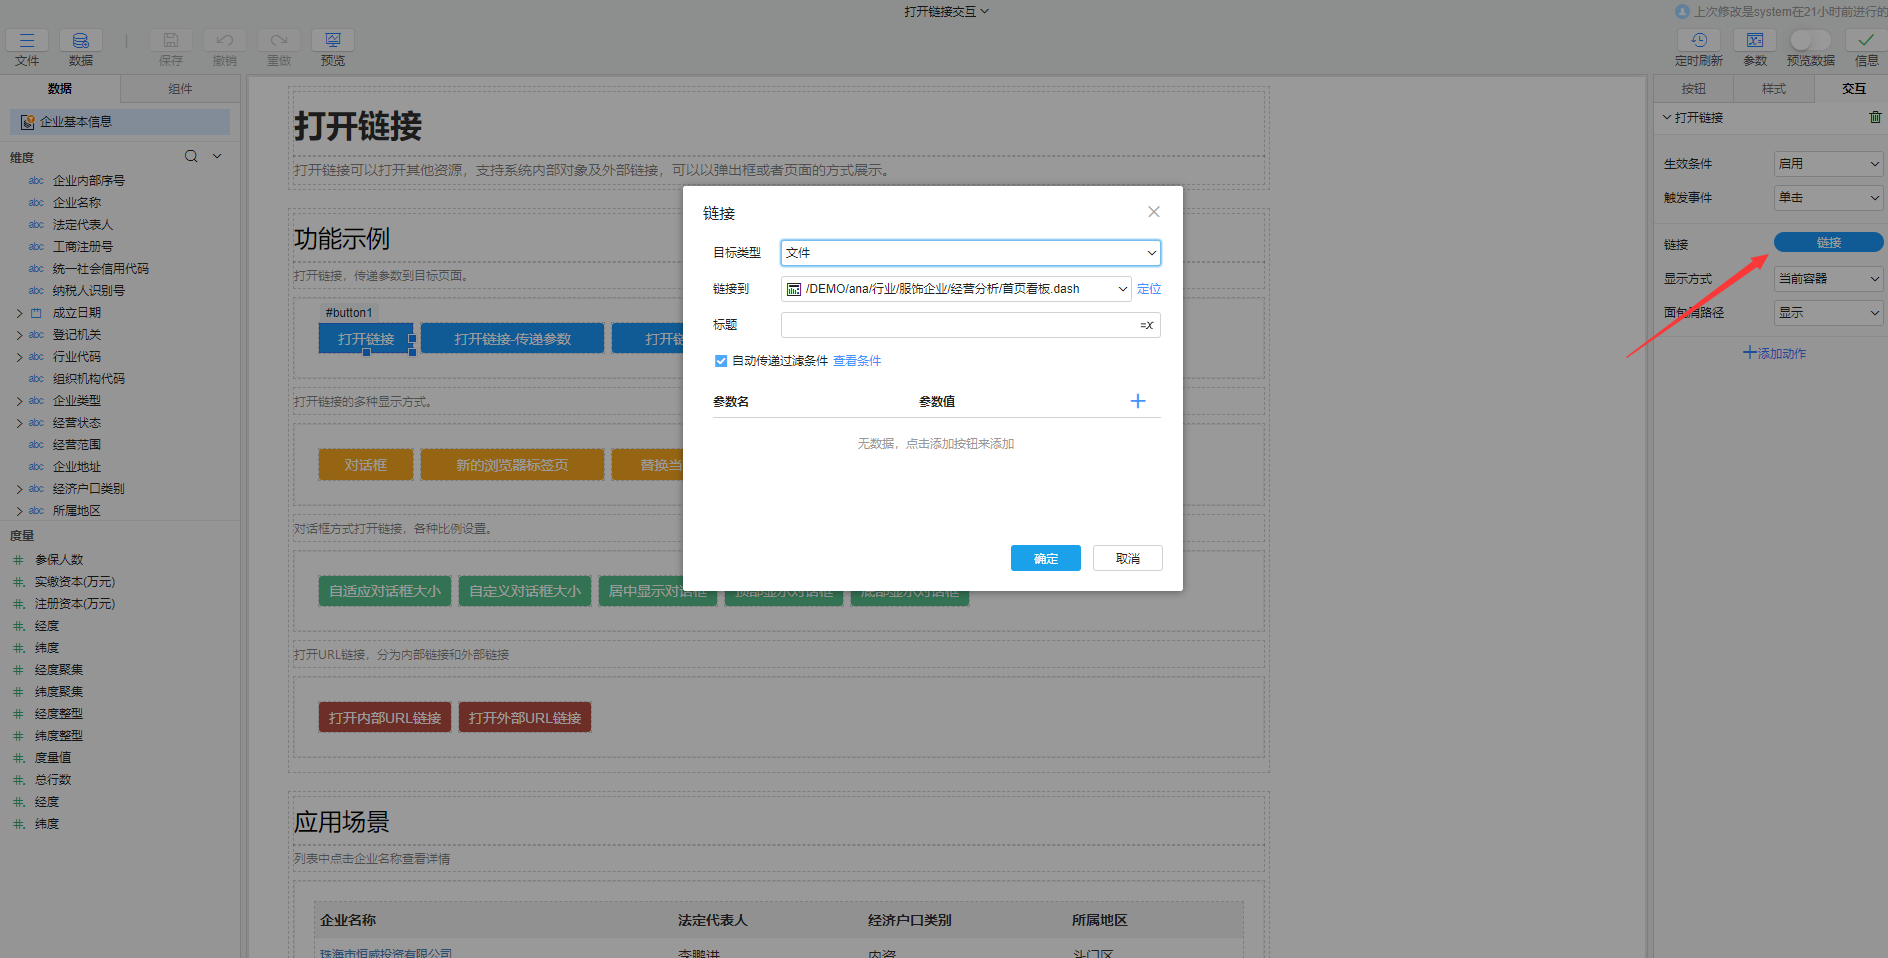The height and width of the screenshot is (958, 1888).
Task: Click the search icon in 维度 panel
Action: tap(191, 157)
